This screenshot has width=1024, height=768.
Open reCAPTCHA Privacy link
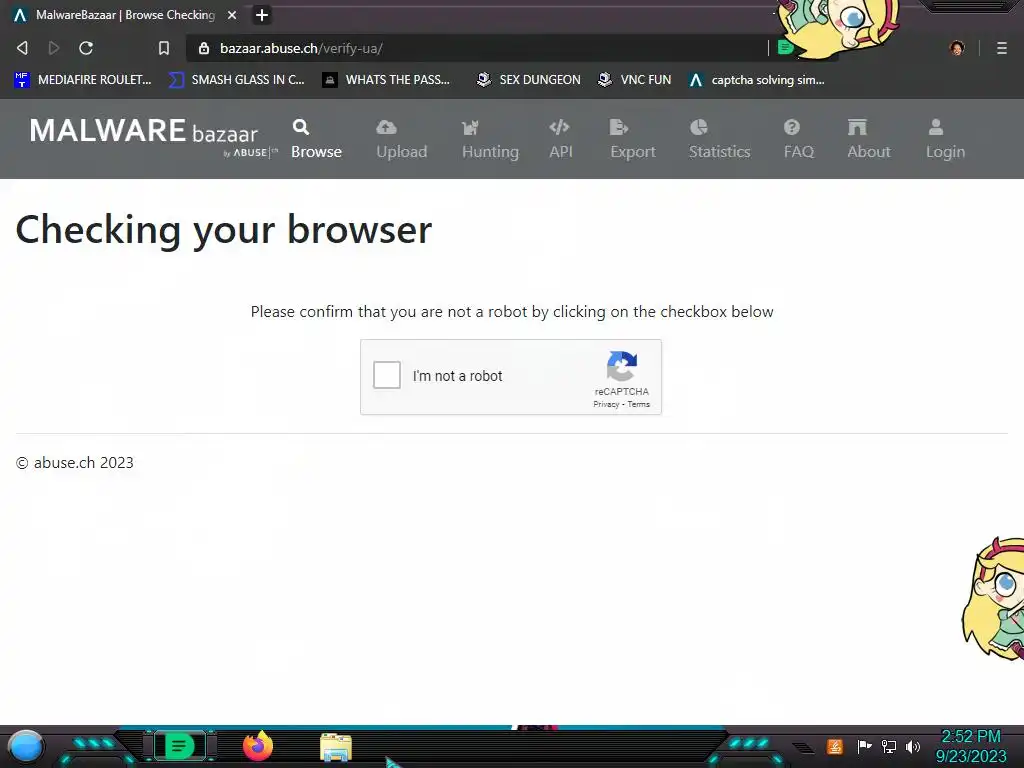(606, 404)
